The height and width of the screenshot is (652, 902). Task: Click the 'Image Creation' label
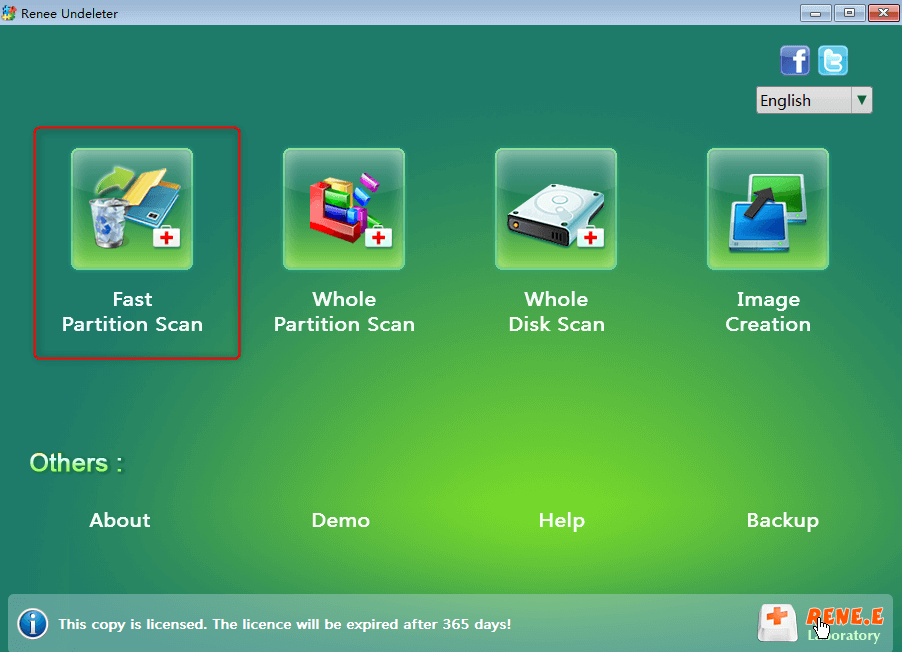[x=768, y=312]
